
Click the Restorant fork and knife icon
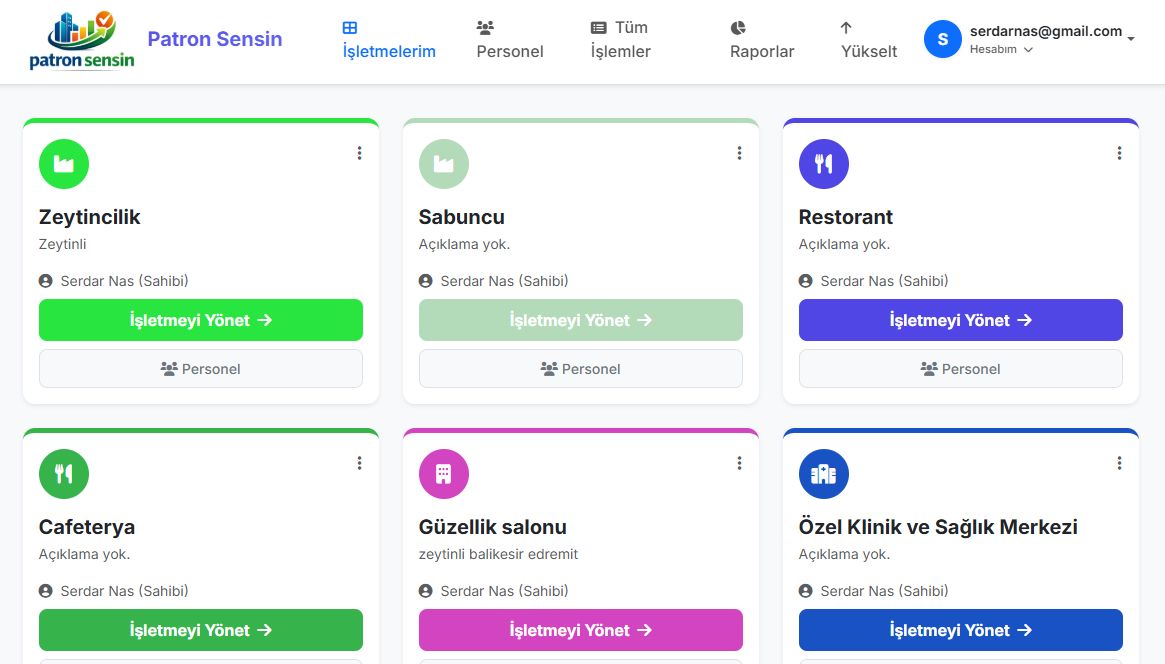point(824,164)
